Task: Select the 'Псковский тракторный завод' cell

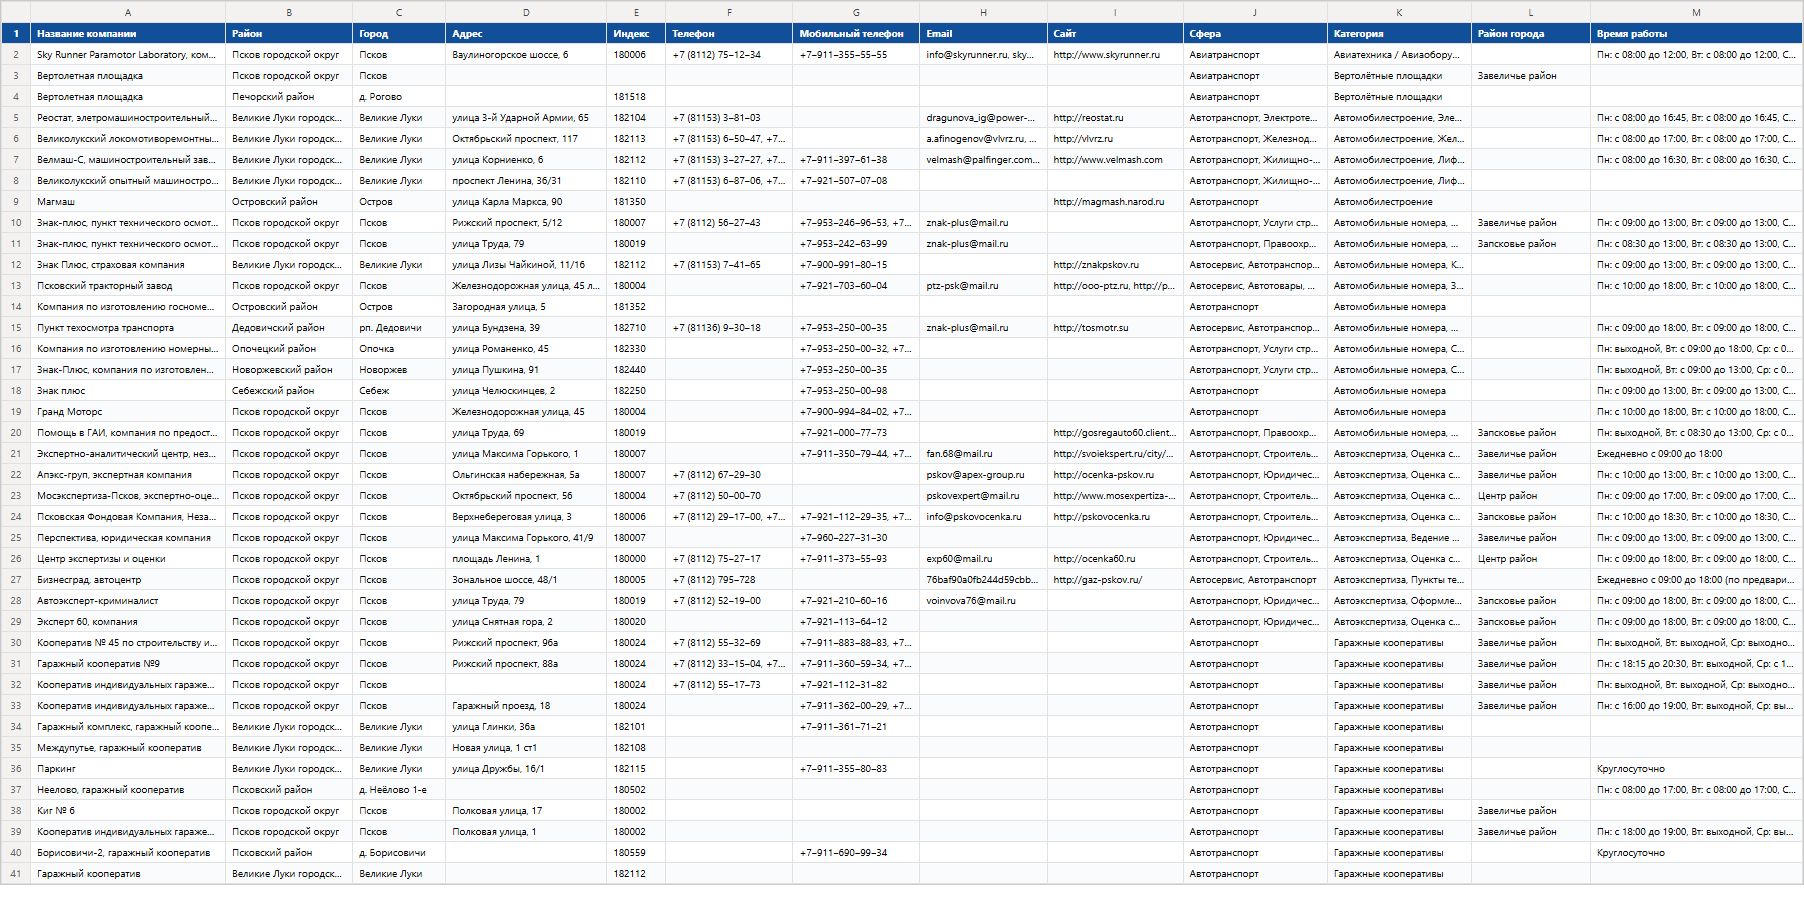Action: click(128, 286)
